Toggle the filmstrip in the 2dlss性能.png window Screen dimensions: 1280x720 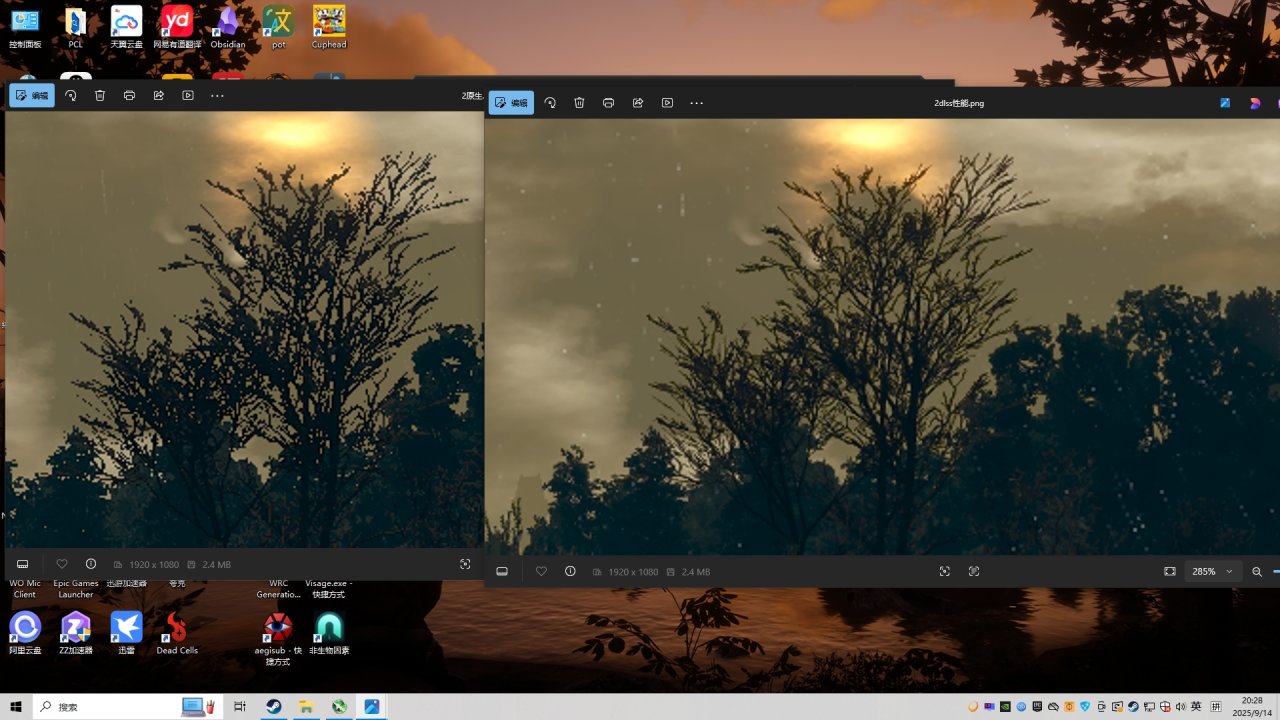click(502, 571)
